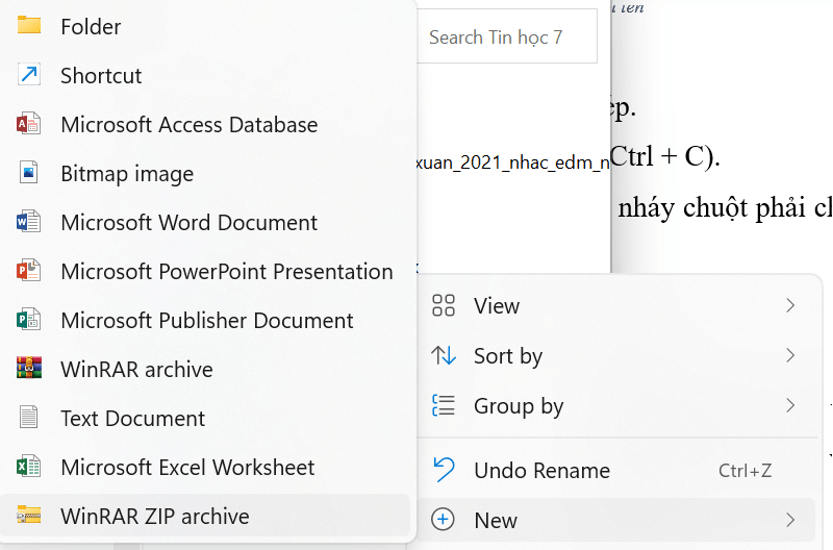Expand the View submenu chevron

pos(790,306)
